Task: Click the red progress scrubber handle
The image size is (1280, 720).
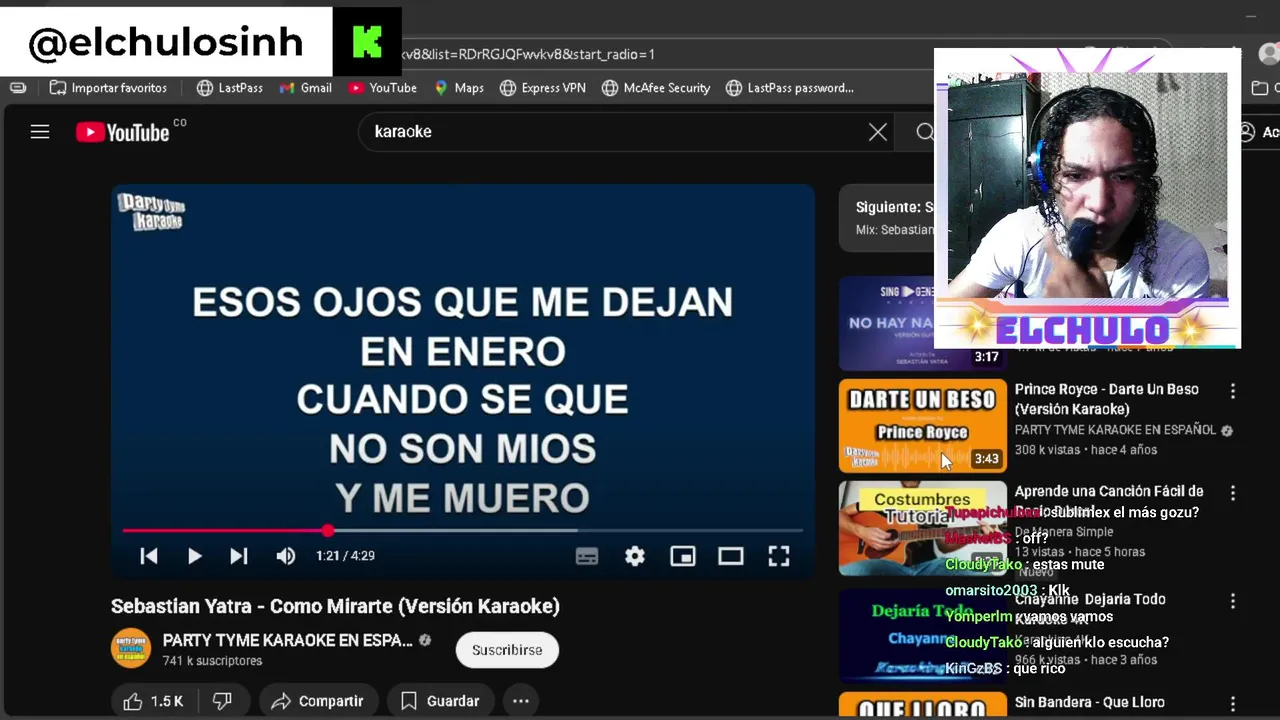Action: click(x=328, y=530)
